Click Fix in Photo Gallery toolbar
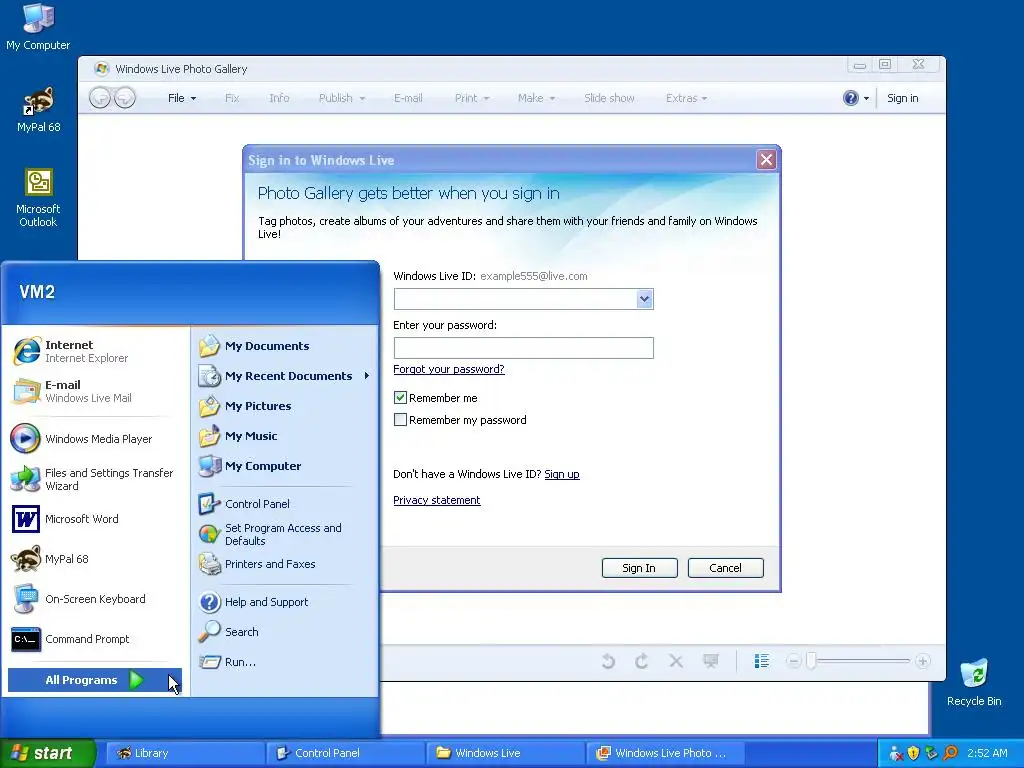 pos(232,98)
